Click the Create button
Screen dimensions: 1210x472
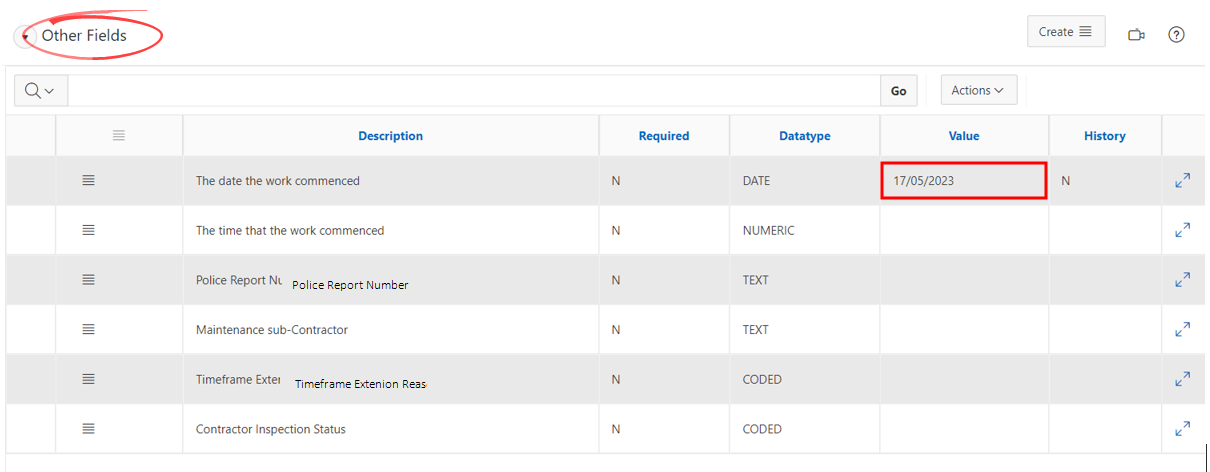coord(1065,32)
